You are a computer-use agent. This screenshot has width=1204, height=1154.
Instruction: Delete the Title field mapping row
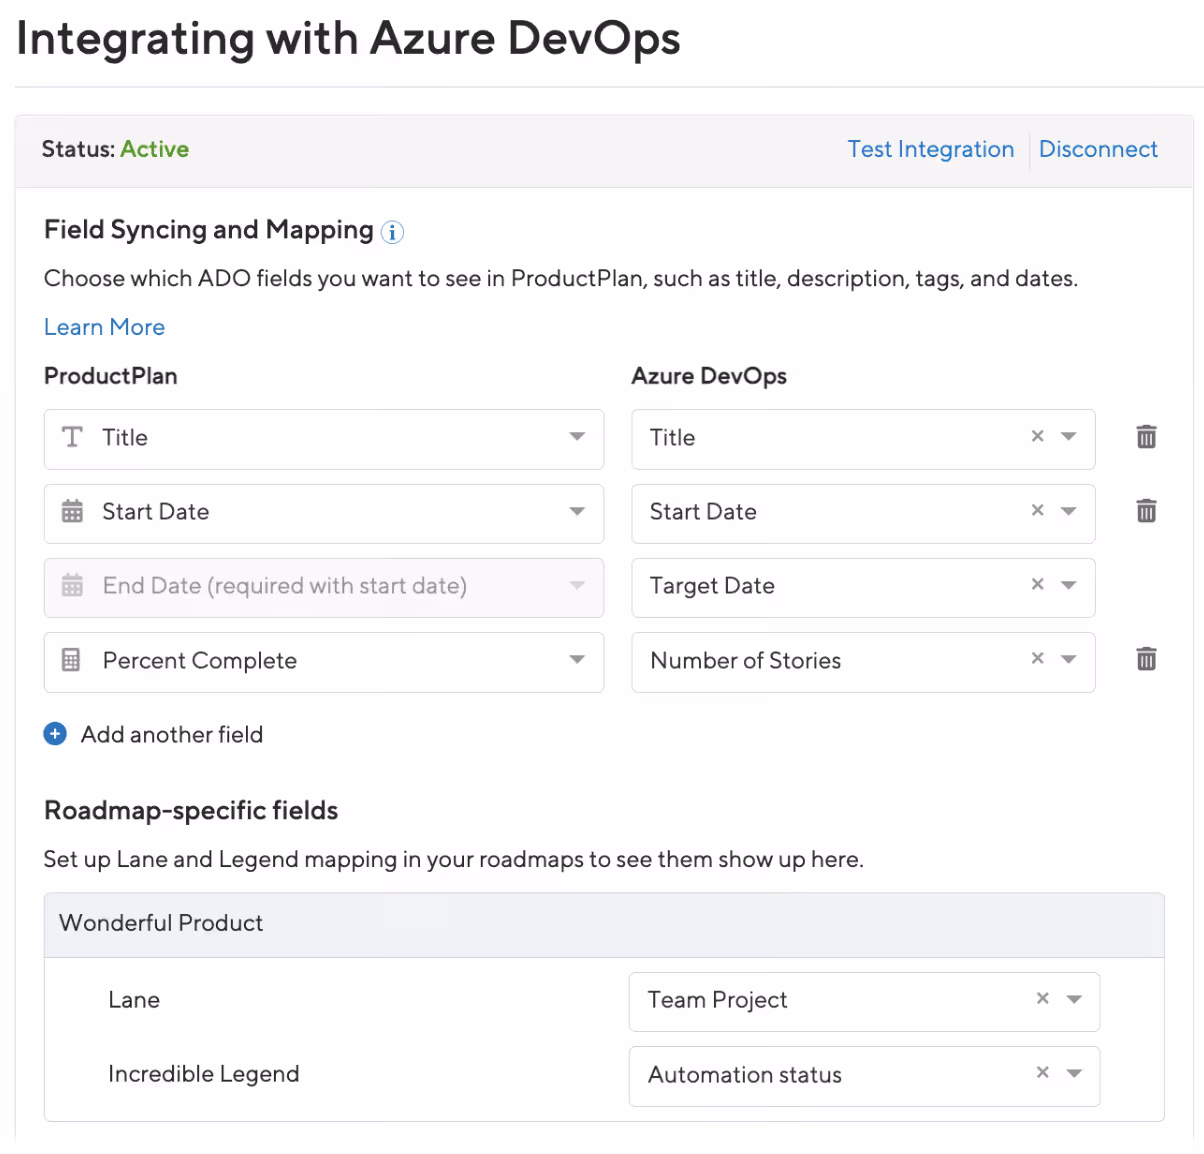1146,437
